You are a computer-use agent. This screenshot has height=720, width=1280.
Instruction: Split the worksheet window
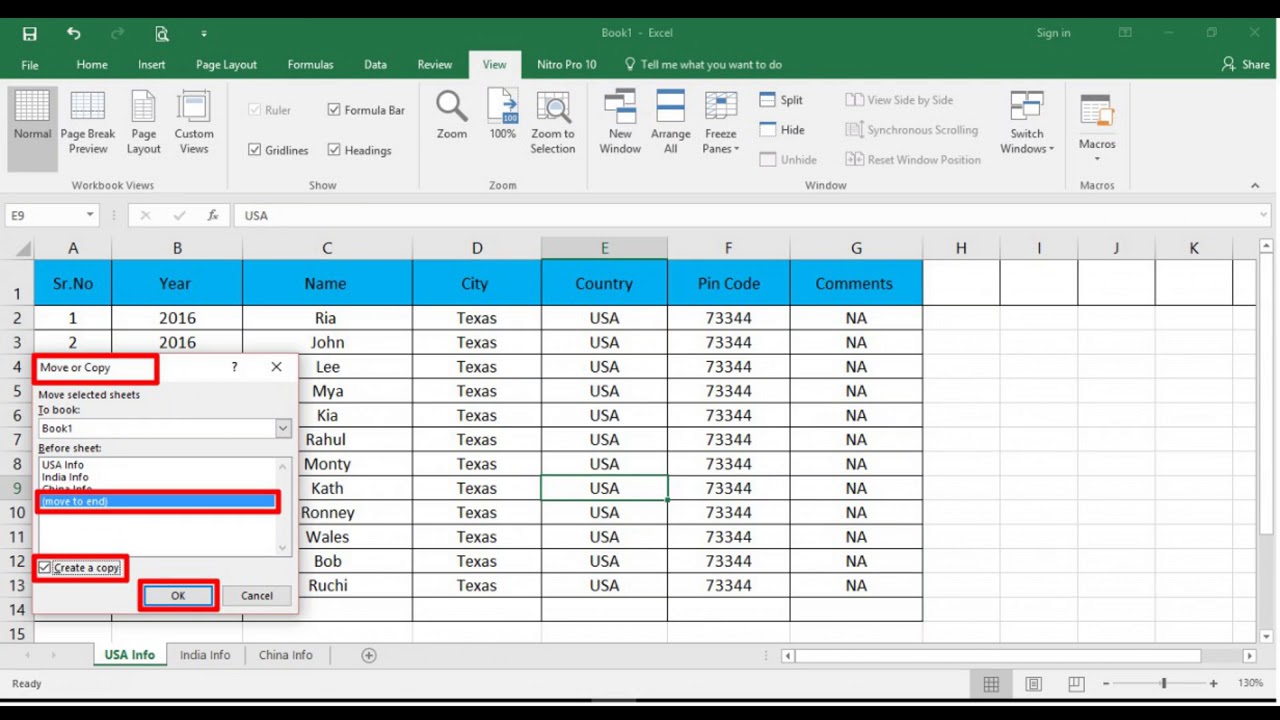(x=781, y=100)
